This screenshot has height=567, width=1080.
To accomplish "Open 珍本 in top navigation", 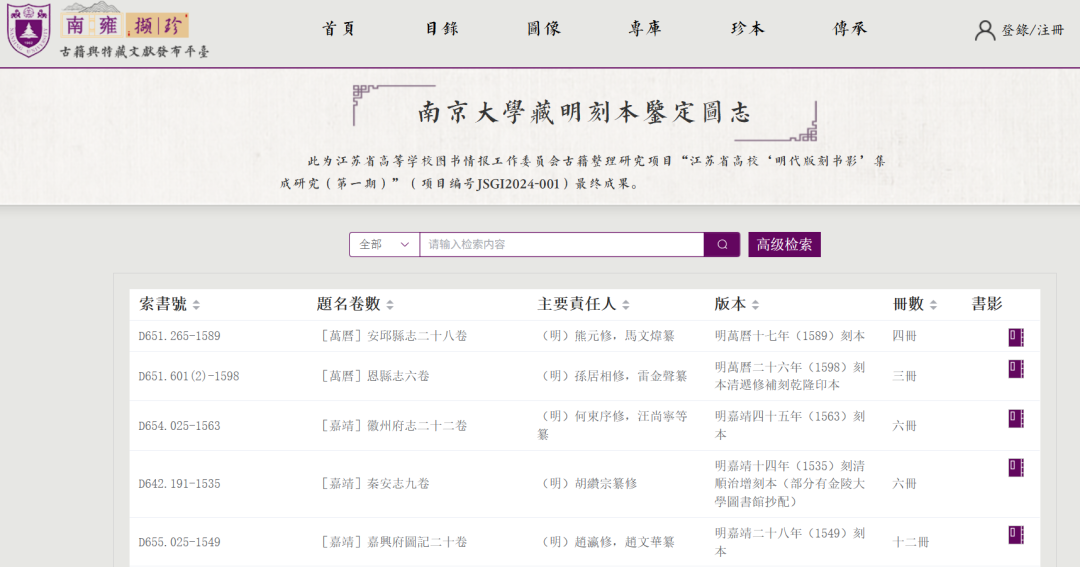I will (x=747, y=28).
